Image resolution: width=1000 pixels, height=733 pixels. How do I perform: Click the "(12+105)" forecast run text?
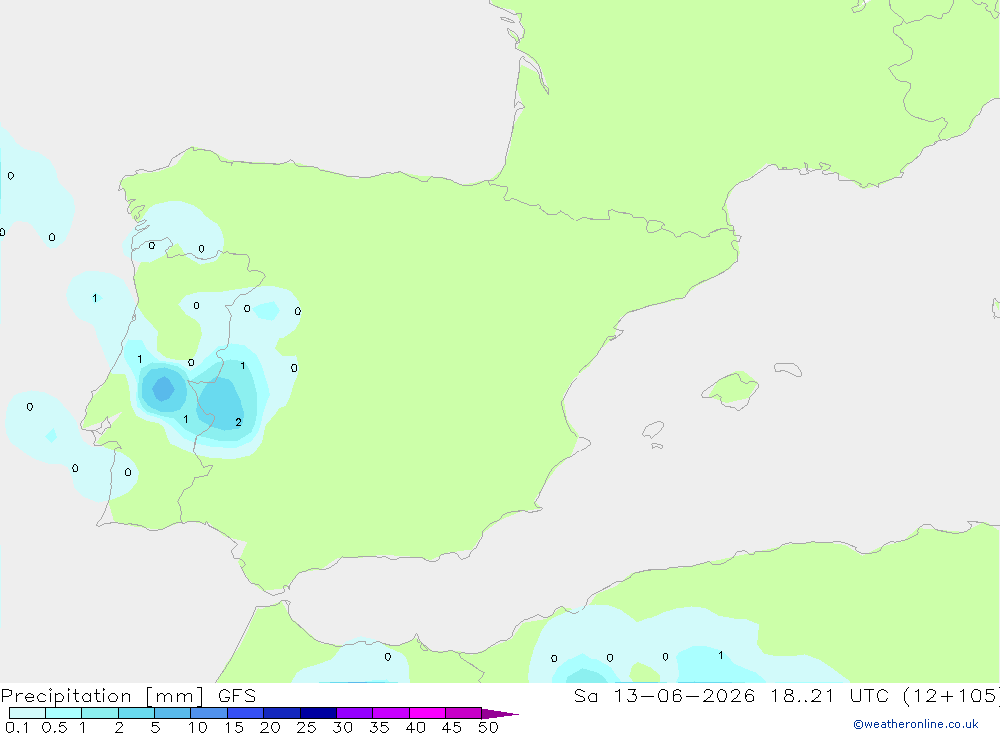point(952,696)
